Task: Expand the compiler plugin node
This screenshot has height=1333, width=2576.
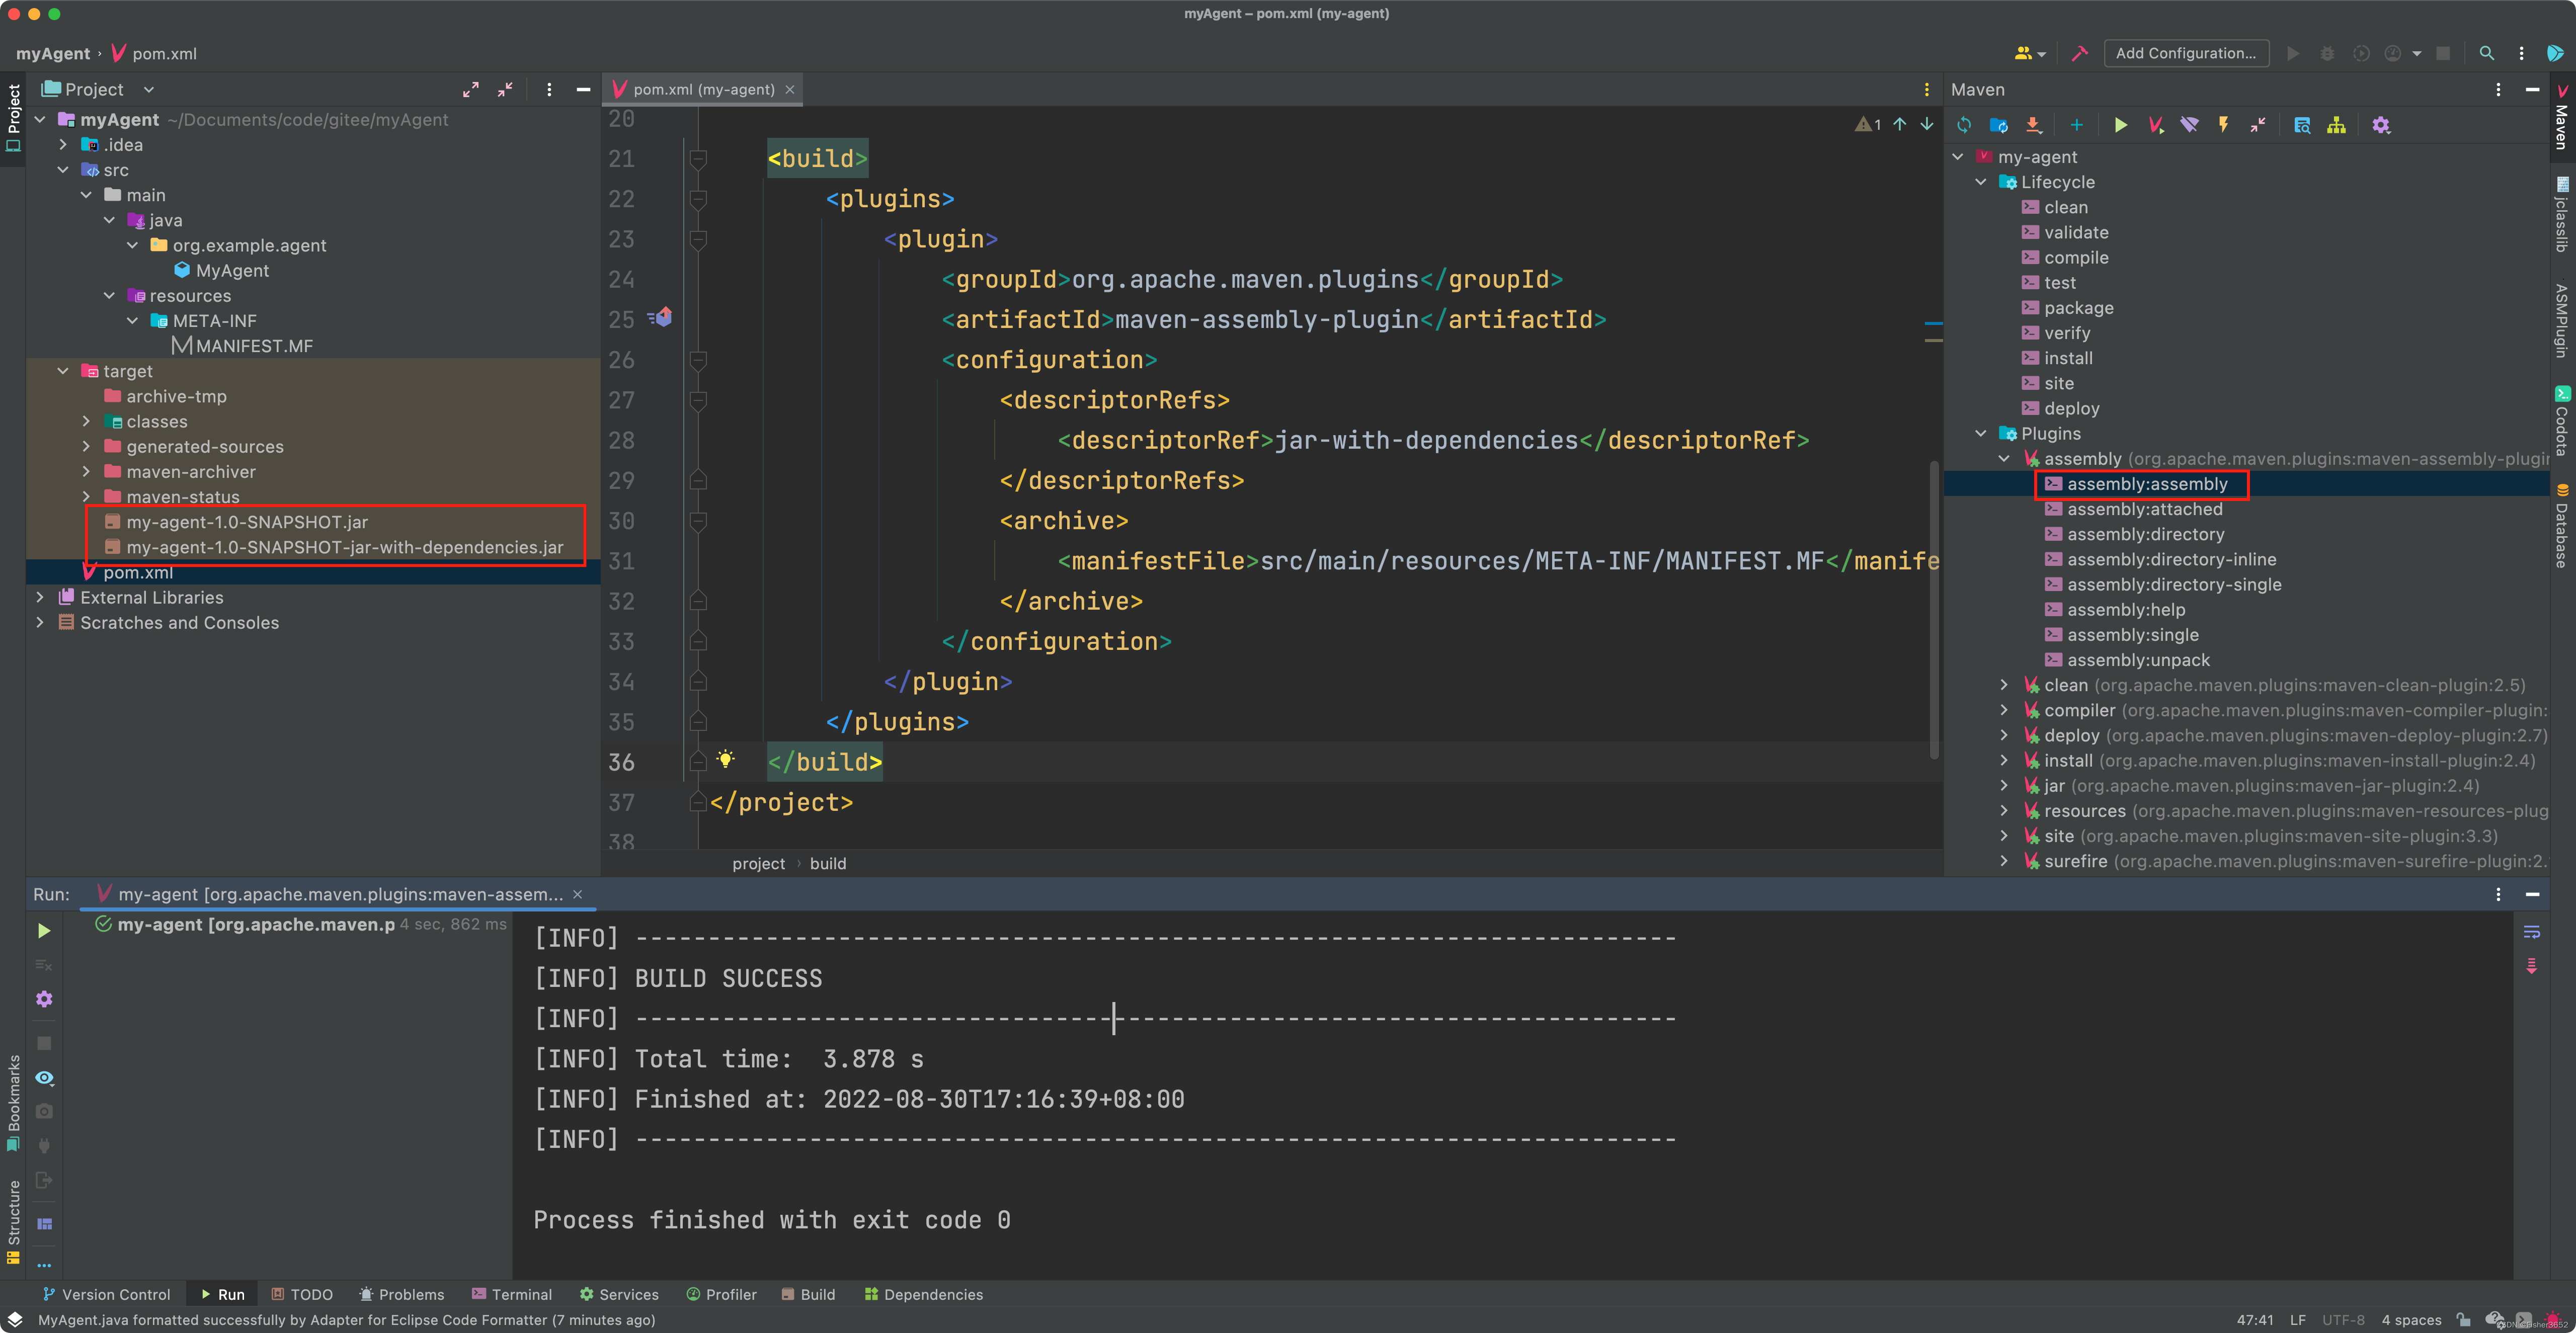Action: (x=2004, y=710)
